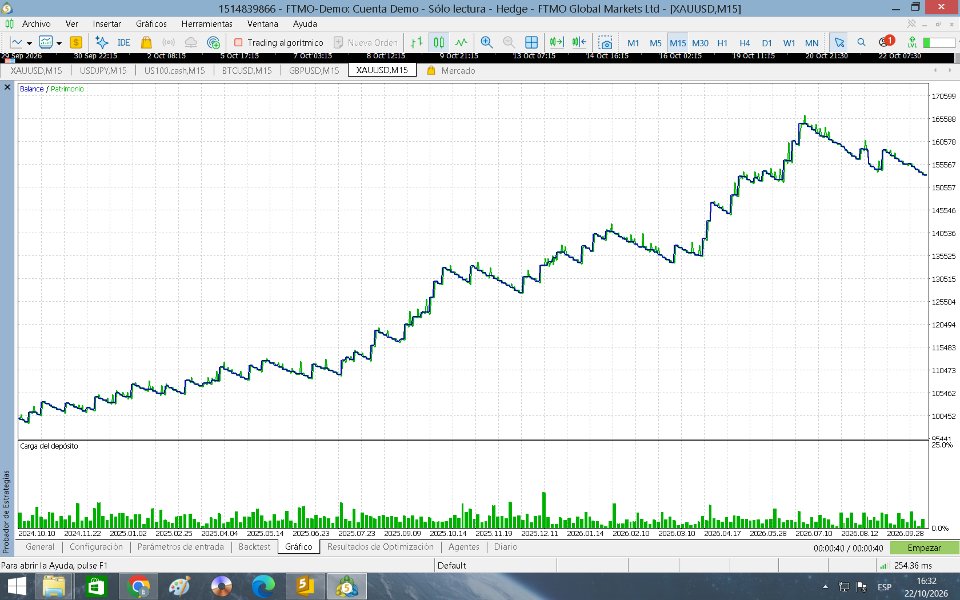Open account icon with red notification badge
The width and height of the screenshot is (960, 600).
[886, 42]
